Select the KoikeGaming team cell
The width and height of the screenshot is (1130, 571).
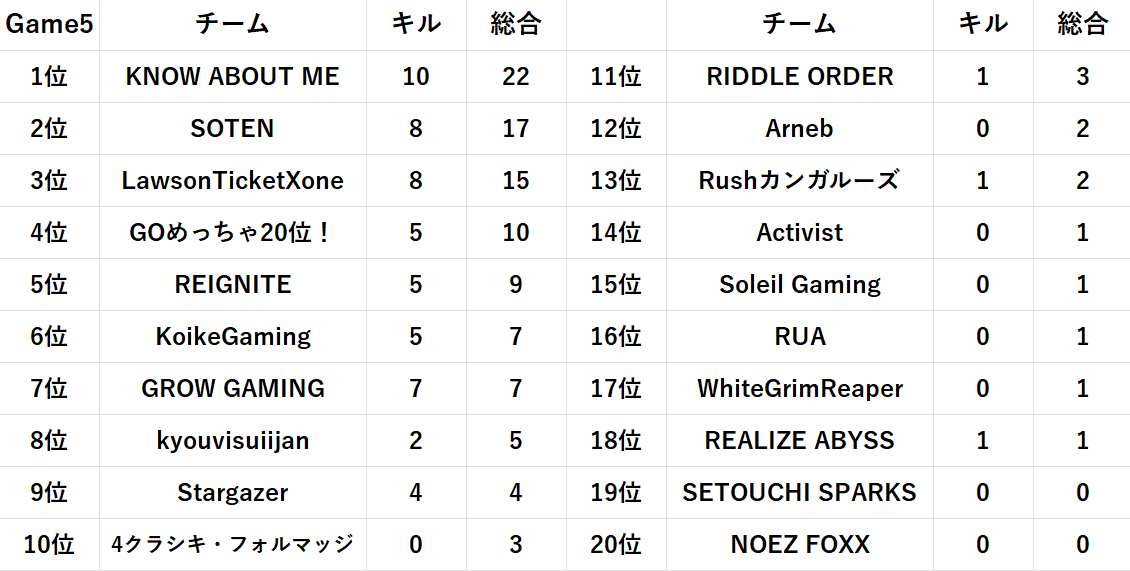(232, 337)
